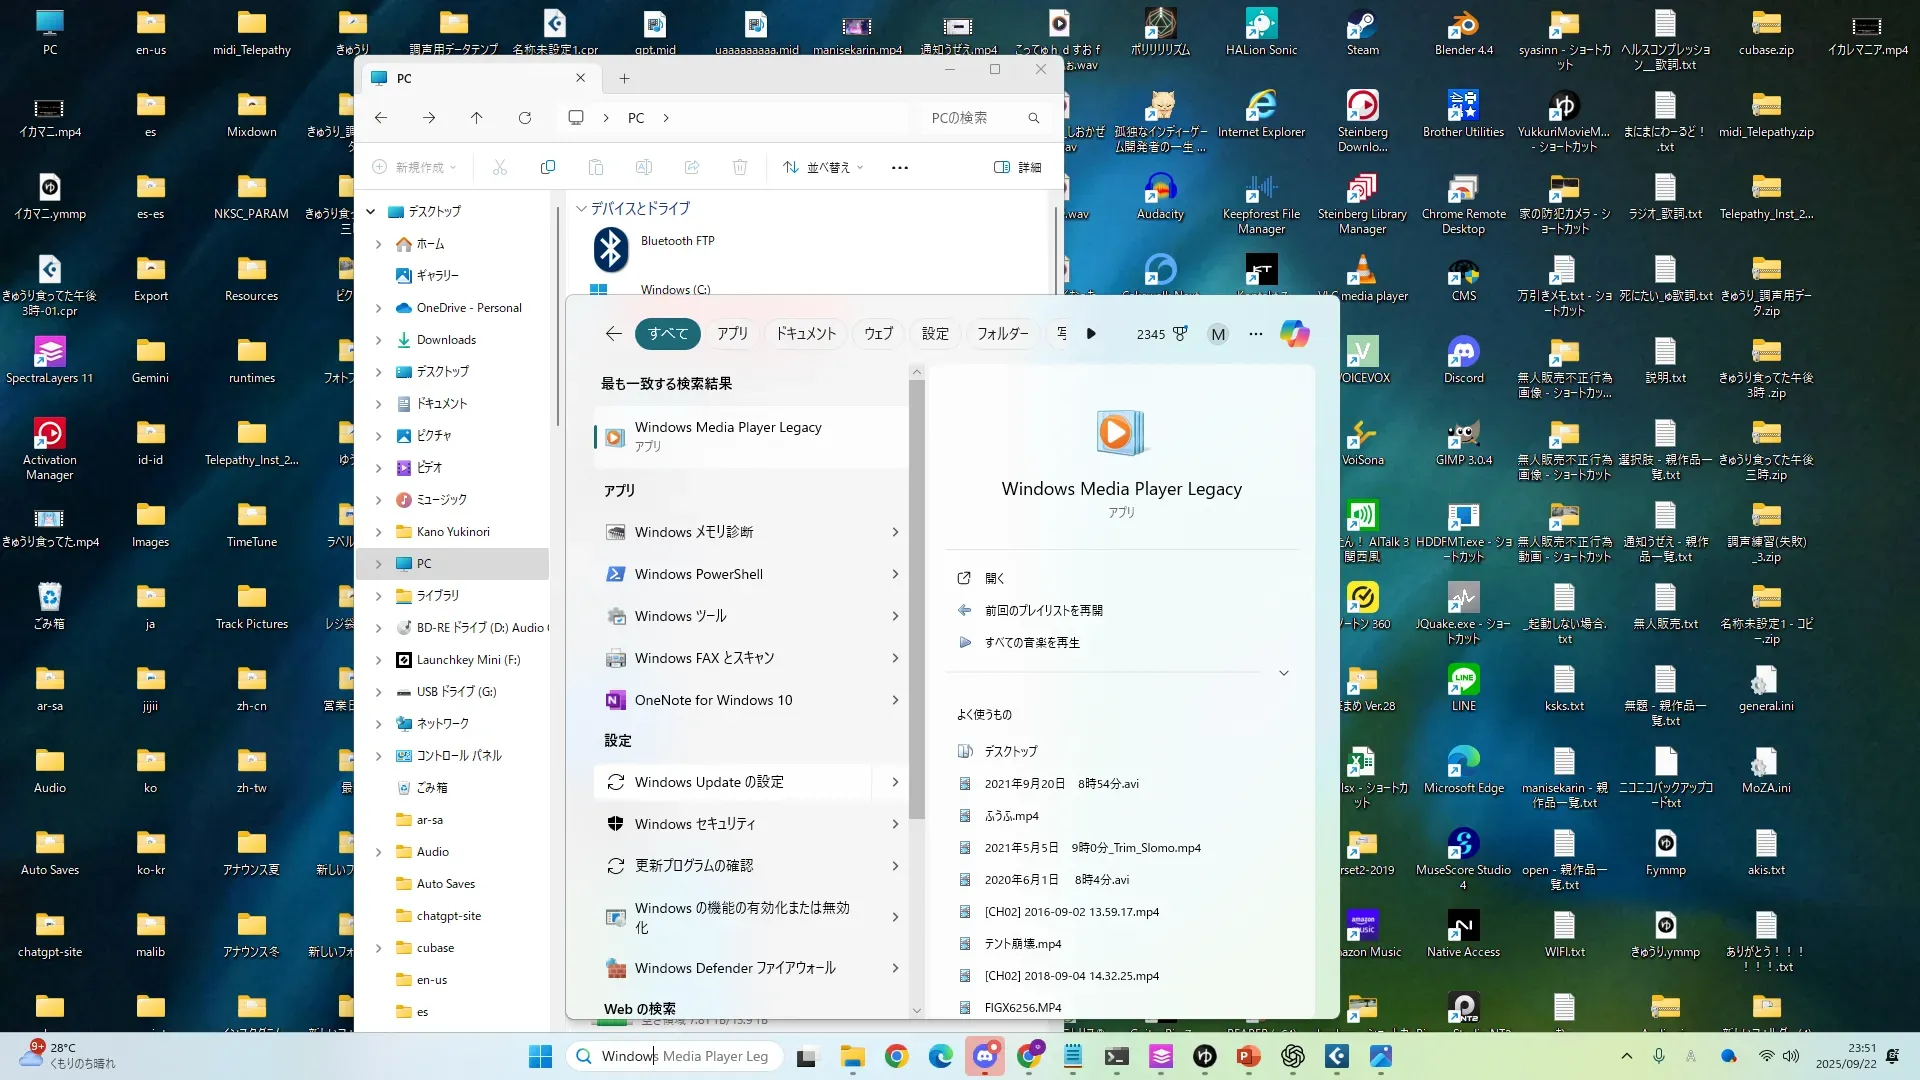Expand more actions chevron in preview pane

tap(1284, 673)
